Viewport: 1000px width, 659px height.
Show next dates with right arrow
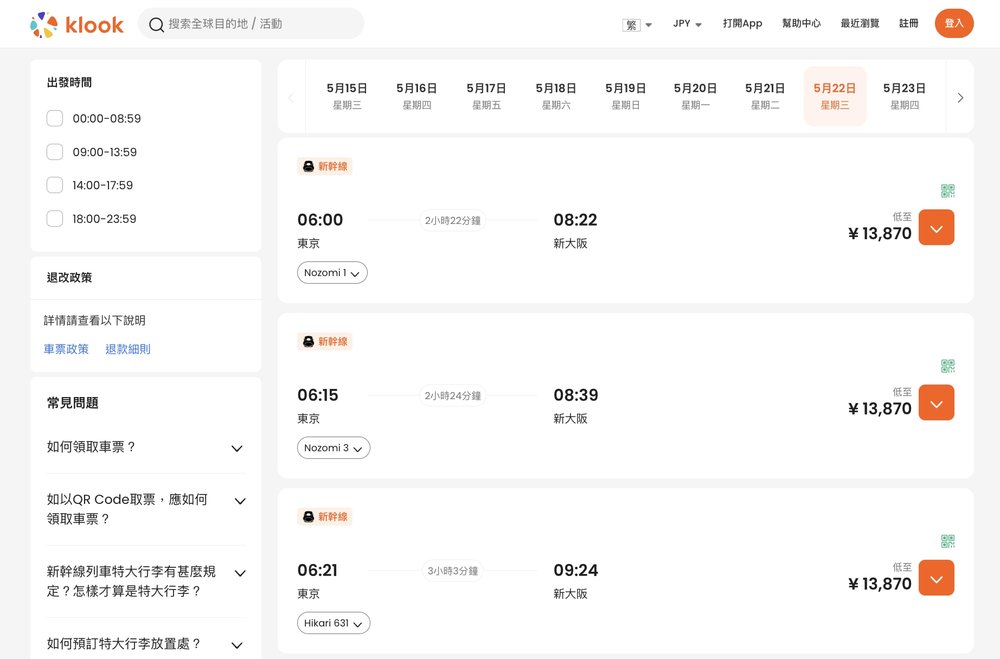(960, 98)
